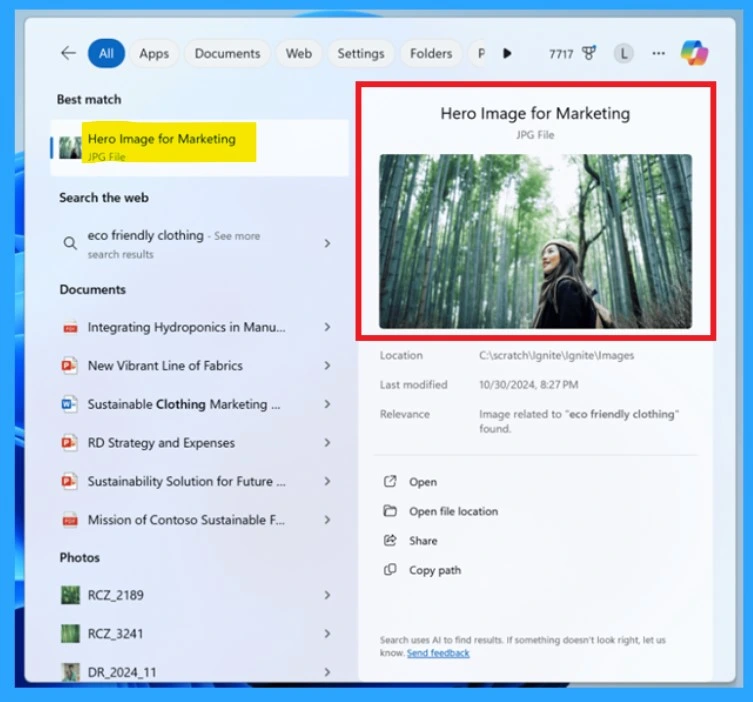Click the bamboo forest preview image

[x=535, y=241]
